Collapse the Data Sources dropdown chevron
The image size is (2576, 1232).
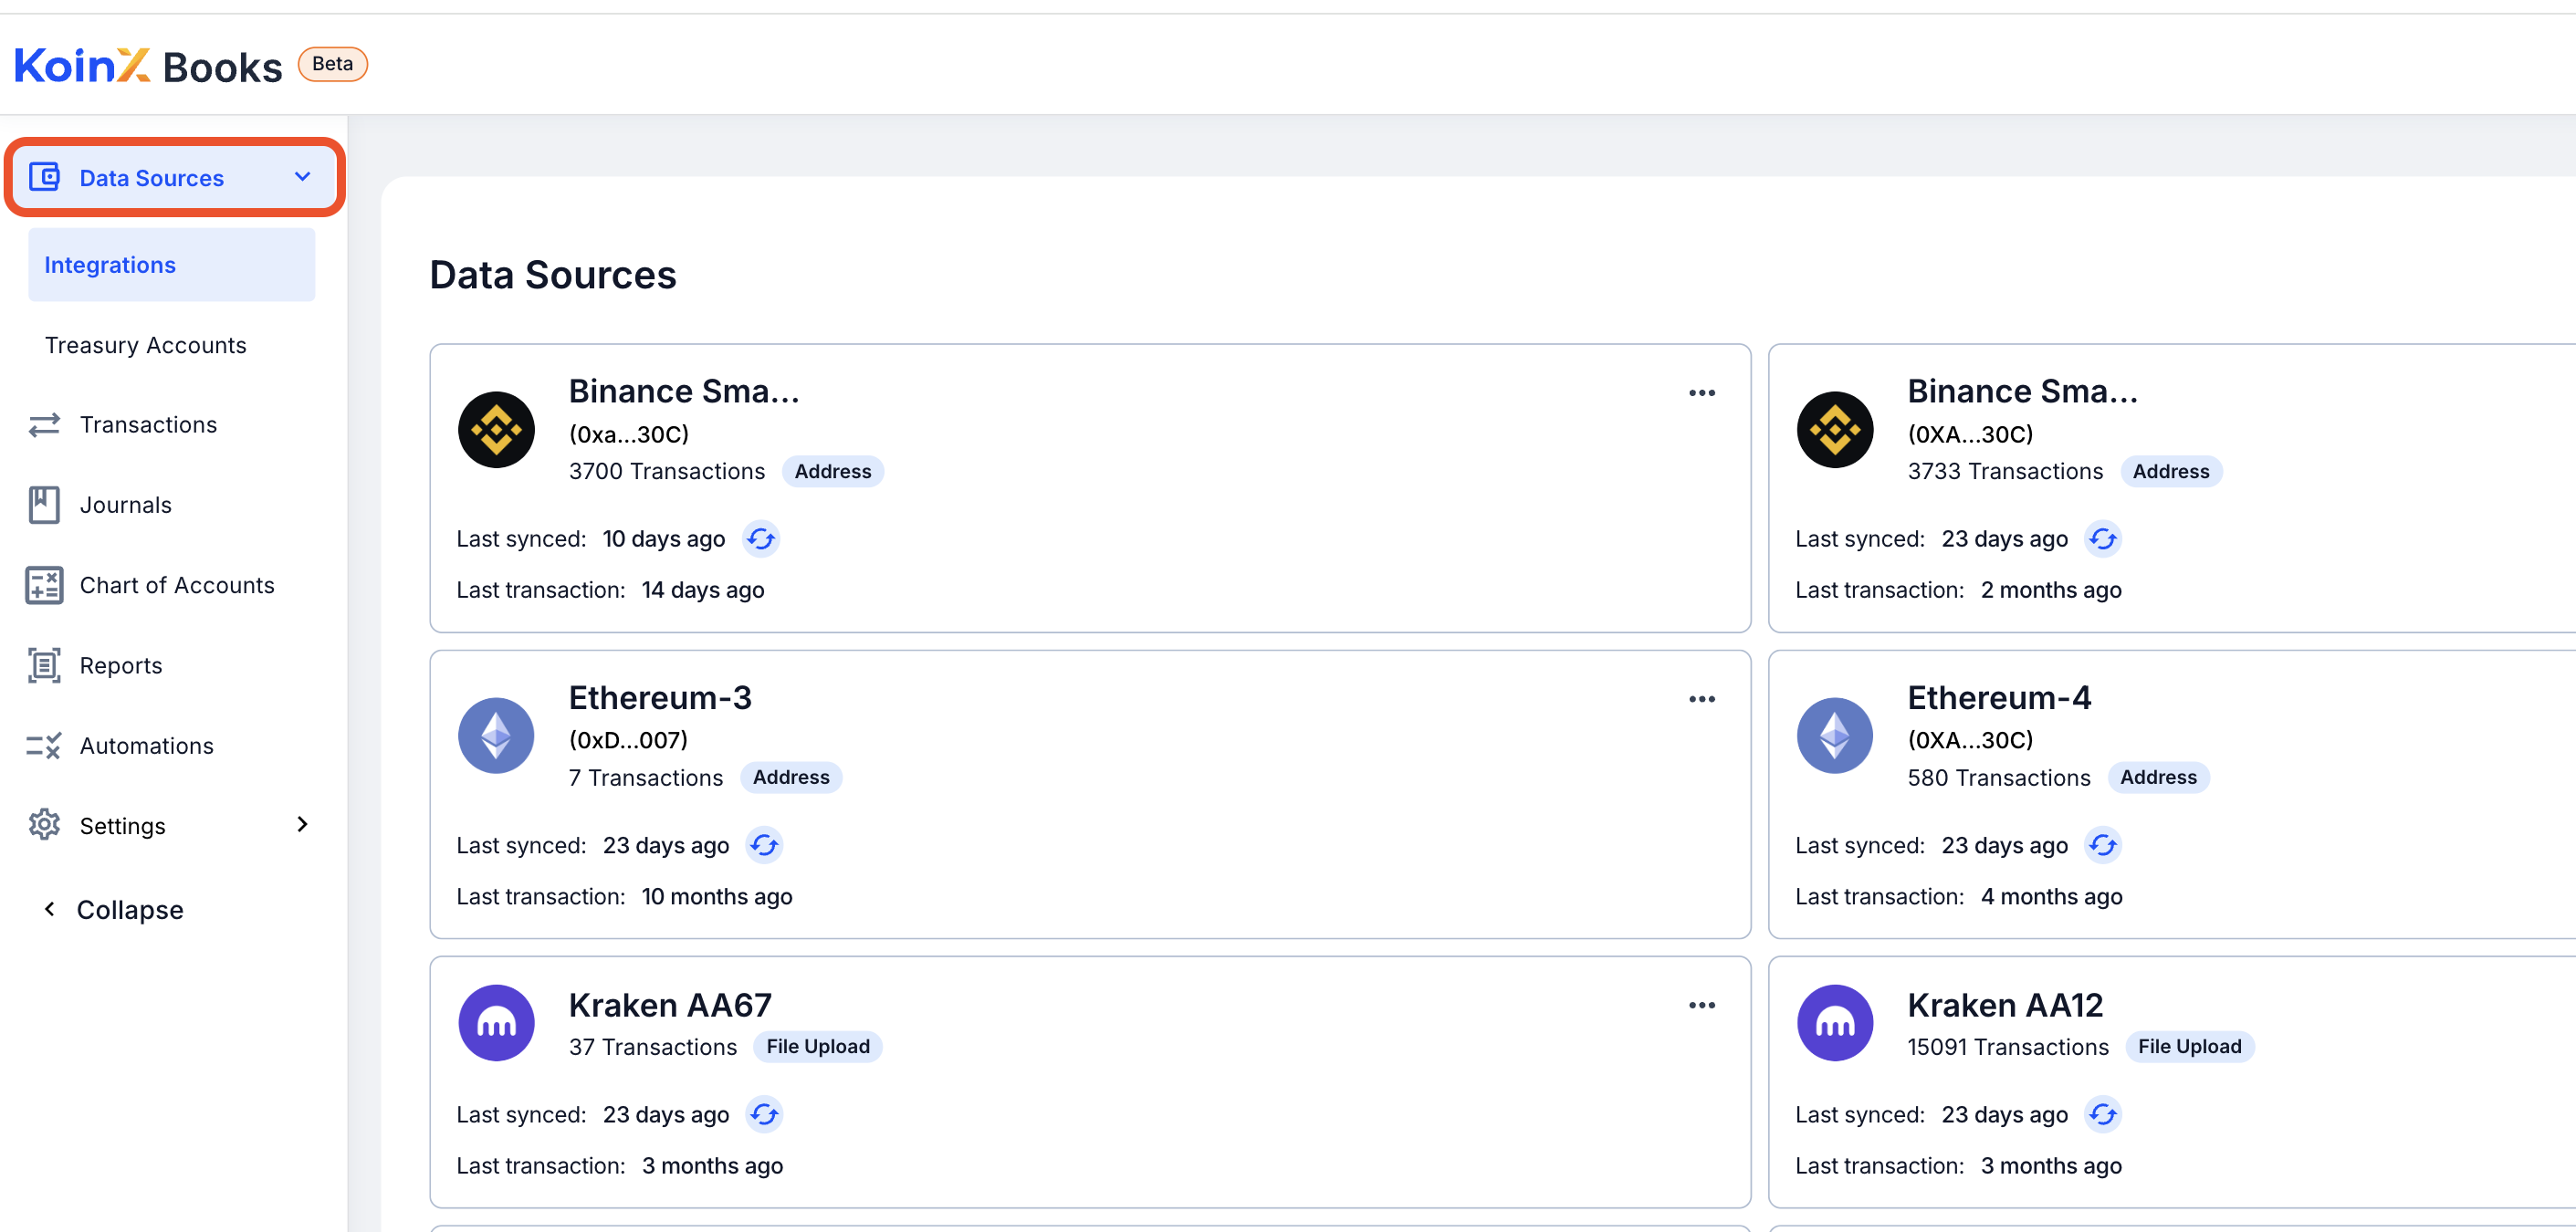(x=302, y=177)
